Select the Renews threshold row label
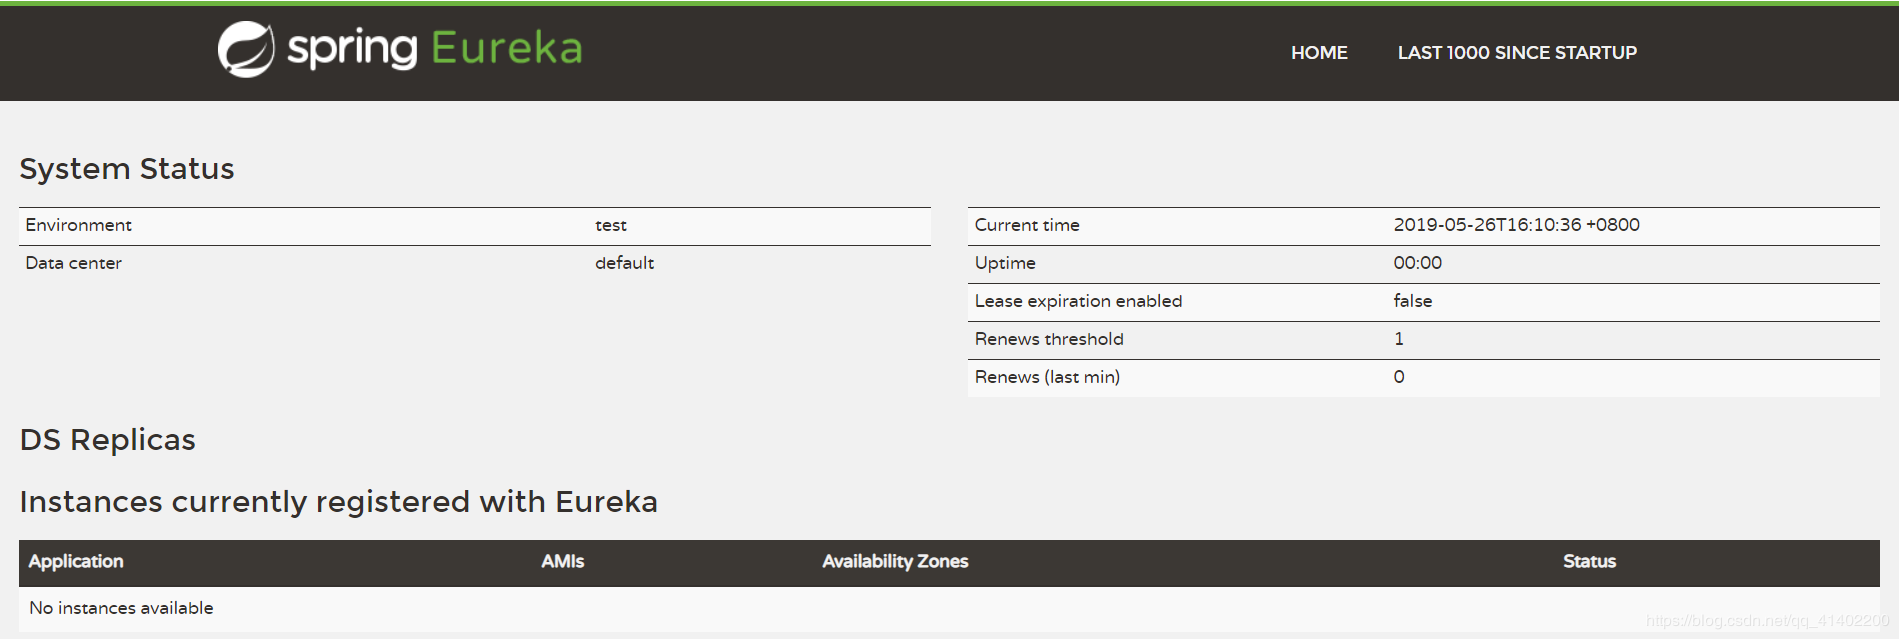This screenshot has height=639, width=1899. pos(1049,339)
